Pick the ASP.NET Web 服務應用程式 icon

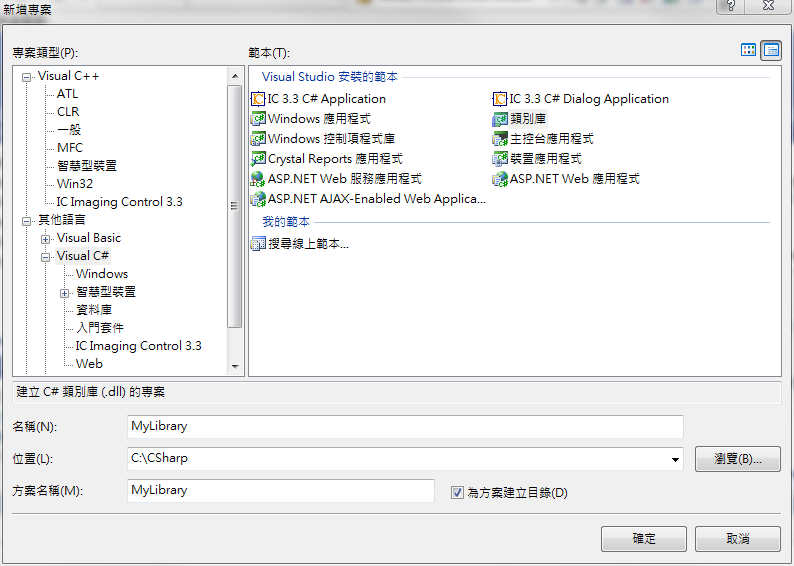click(258, 179)
